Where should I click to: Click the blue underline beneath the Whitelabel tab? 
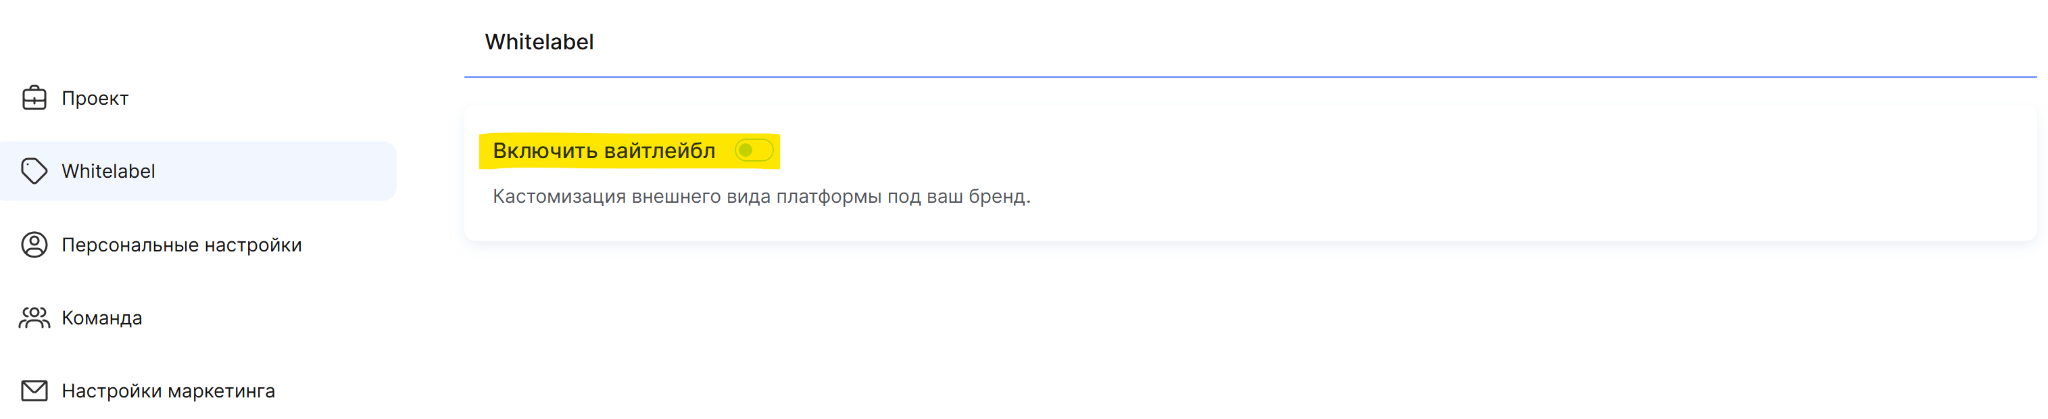(x=1250, y=76)
